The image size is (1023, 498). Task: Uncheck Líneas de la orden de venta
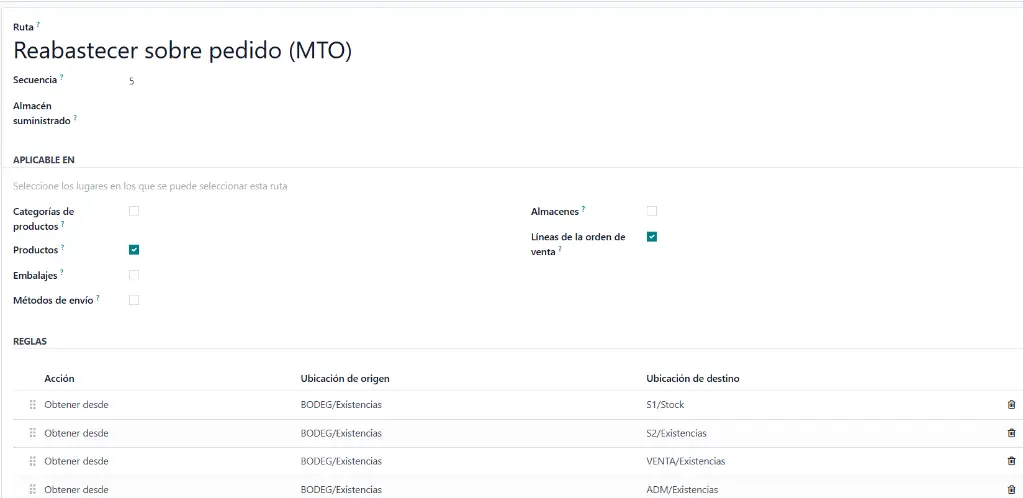point(652,237)
